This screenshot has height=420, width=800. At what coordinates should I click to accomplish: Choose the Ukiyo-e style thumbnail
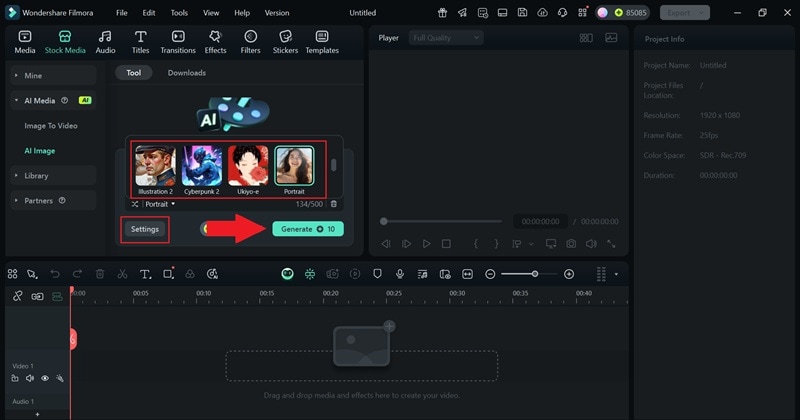[x=248, y=166]
